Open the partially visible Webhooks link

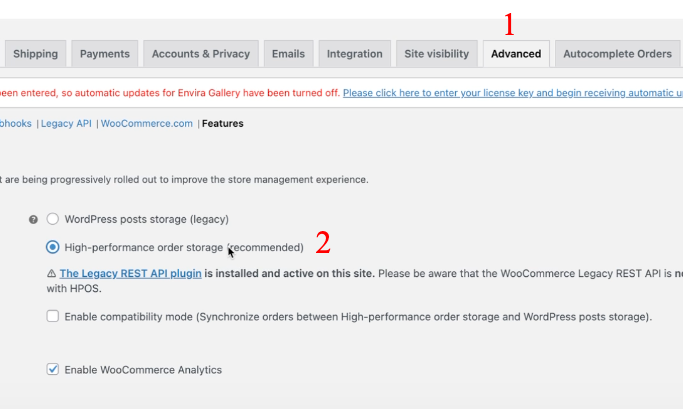tap(16, 124)
